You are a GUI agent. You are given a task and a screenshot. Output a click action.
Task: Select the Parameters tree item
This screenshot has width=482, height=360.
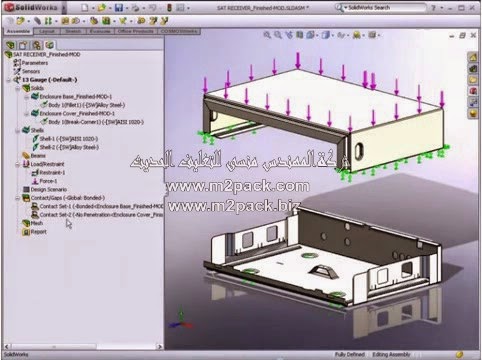coord(31,63)
